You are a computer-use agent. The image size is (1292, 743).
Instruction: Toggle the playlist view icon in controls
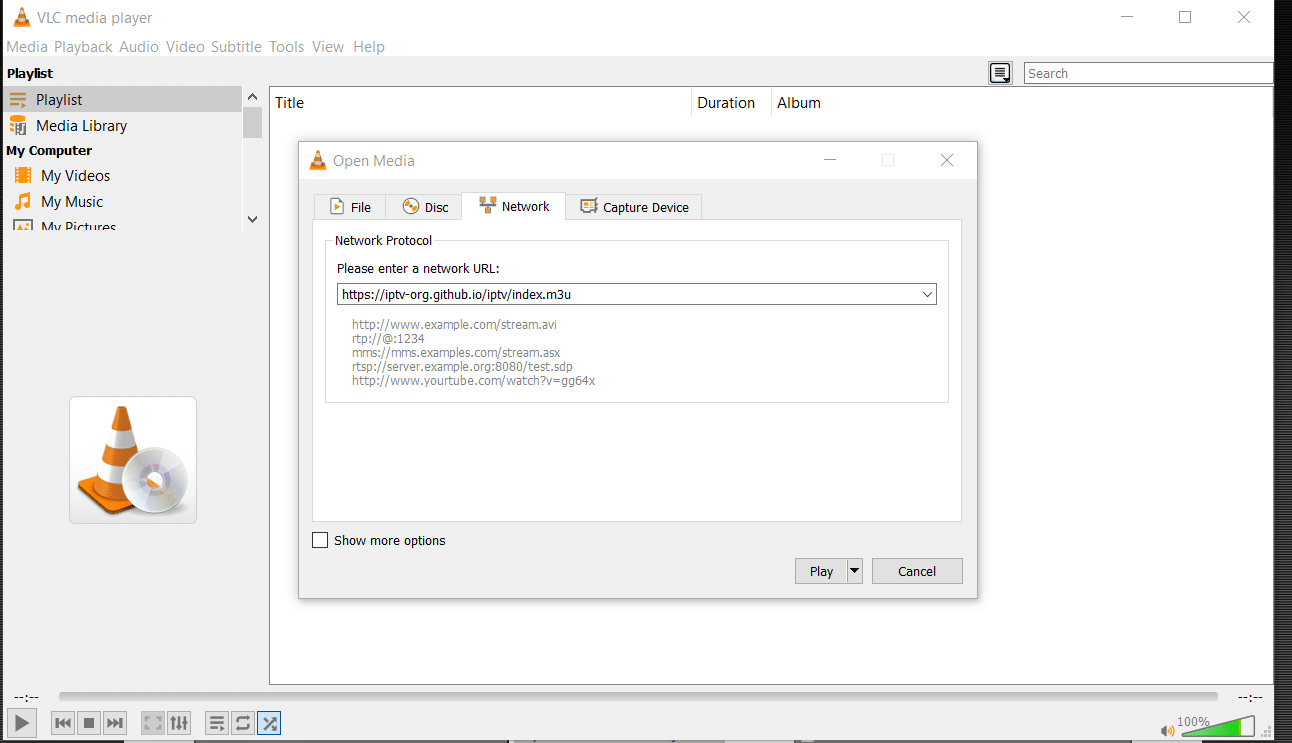[216, 722]
